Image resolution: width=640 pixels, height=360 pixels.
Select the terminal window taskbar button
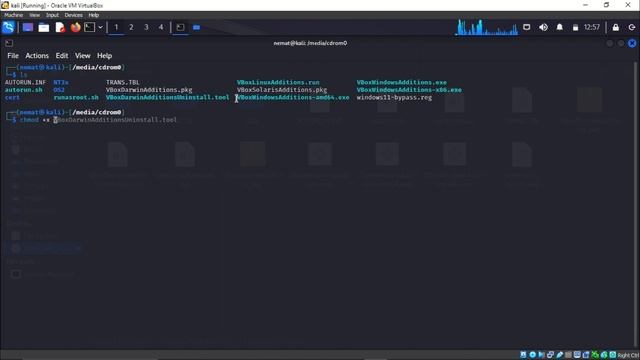tap(180, 27)
